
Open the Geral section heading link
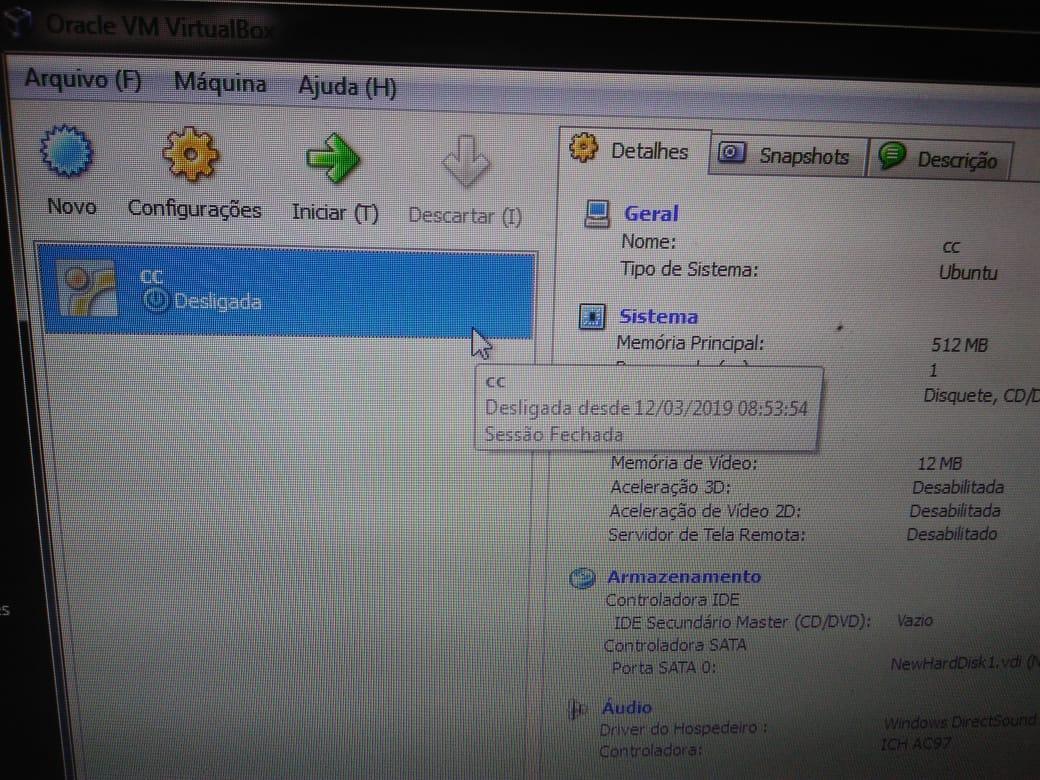coord(651,214)
